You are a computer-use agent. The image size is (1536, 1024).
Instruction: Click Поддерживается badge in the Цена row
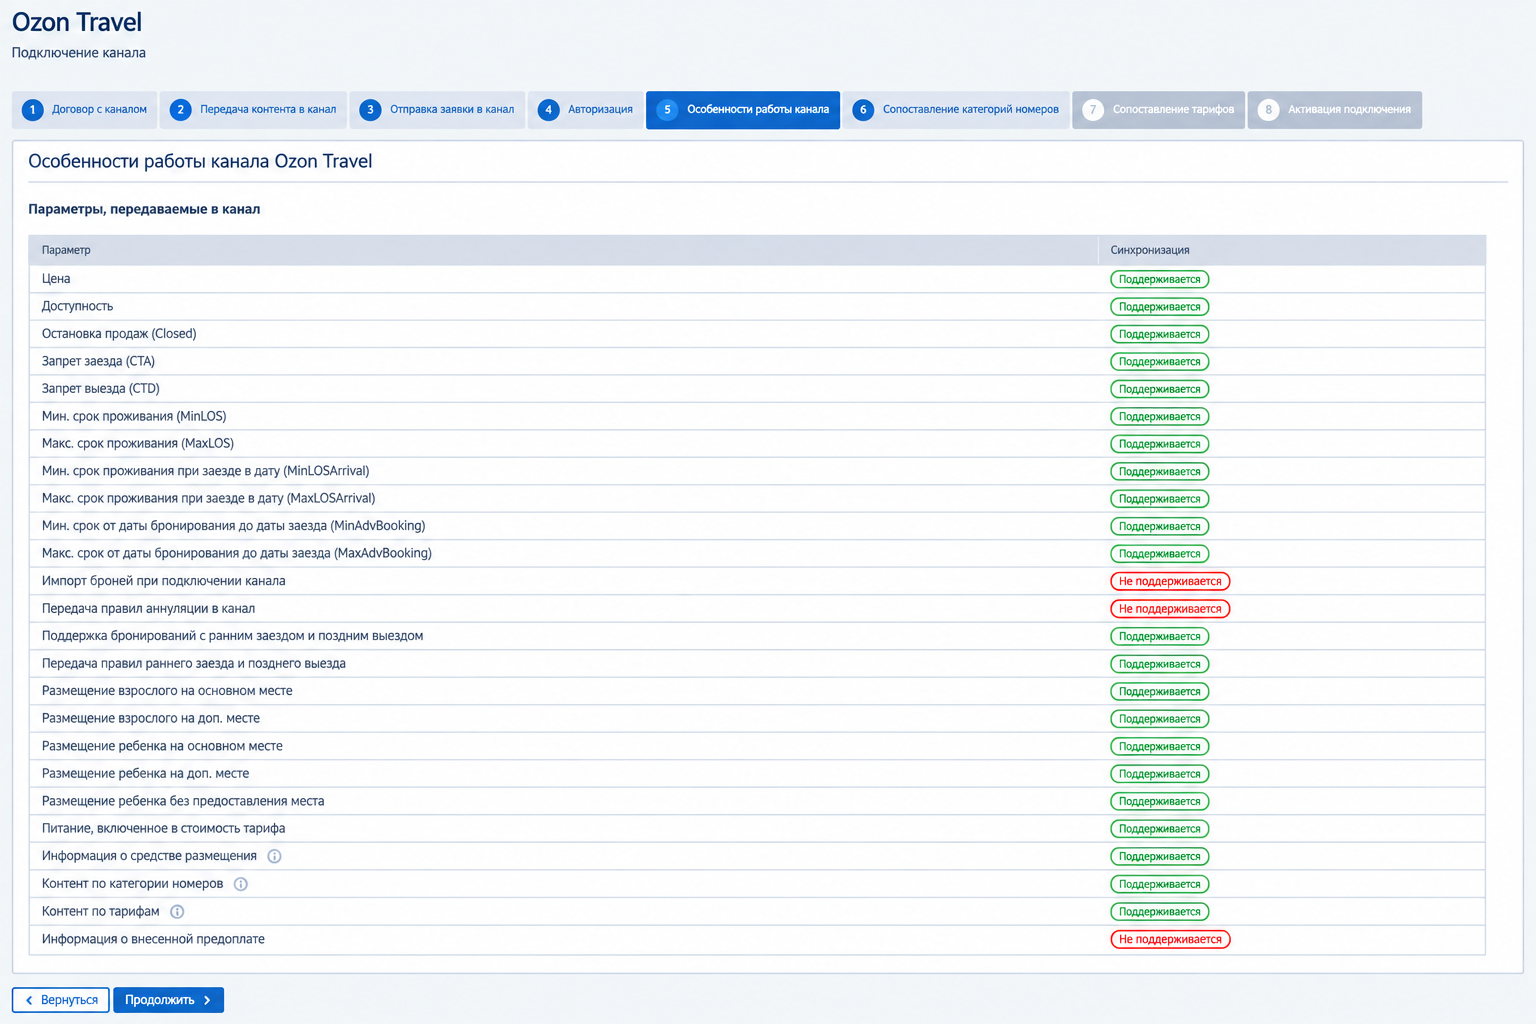coord(1160,279)
